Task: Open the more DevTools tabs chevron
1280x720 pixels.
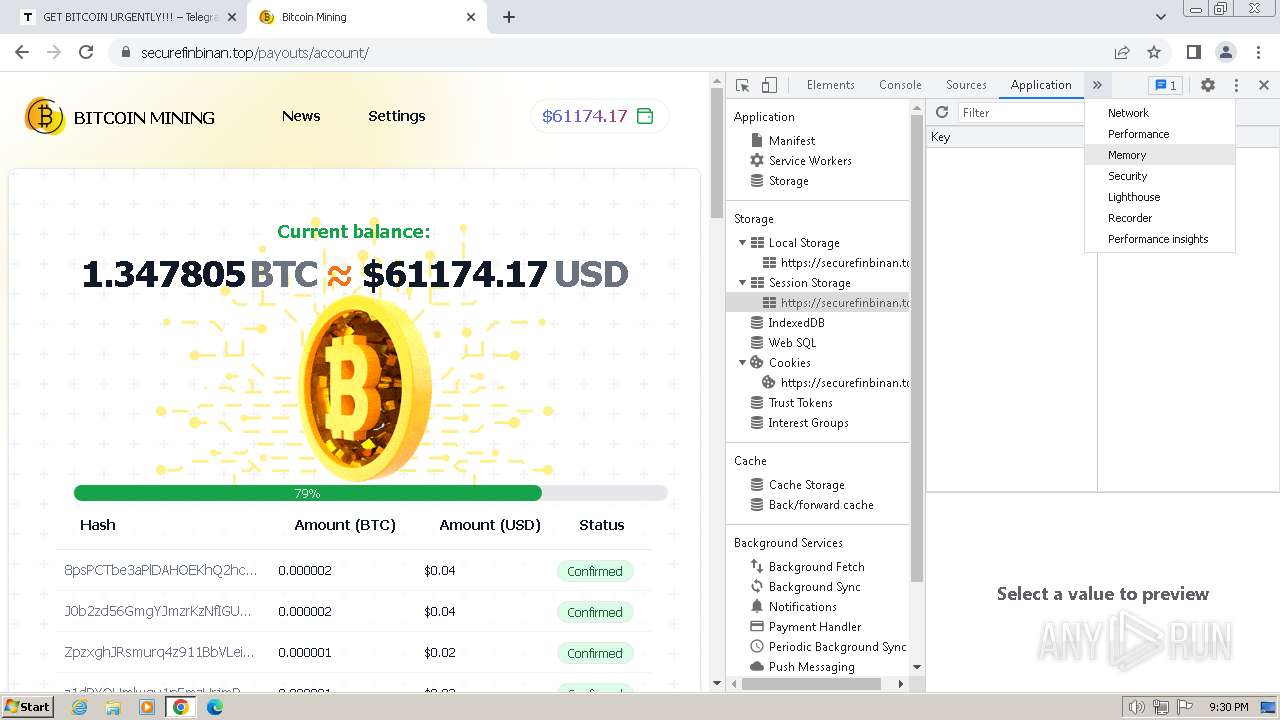Action: [x=1097, y=85]
